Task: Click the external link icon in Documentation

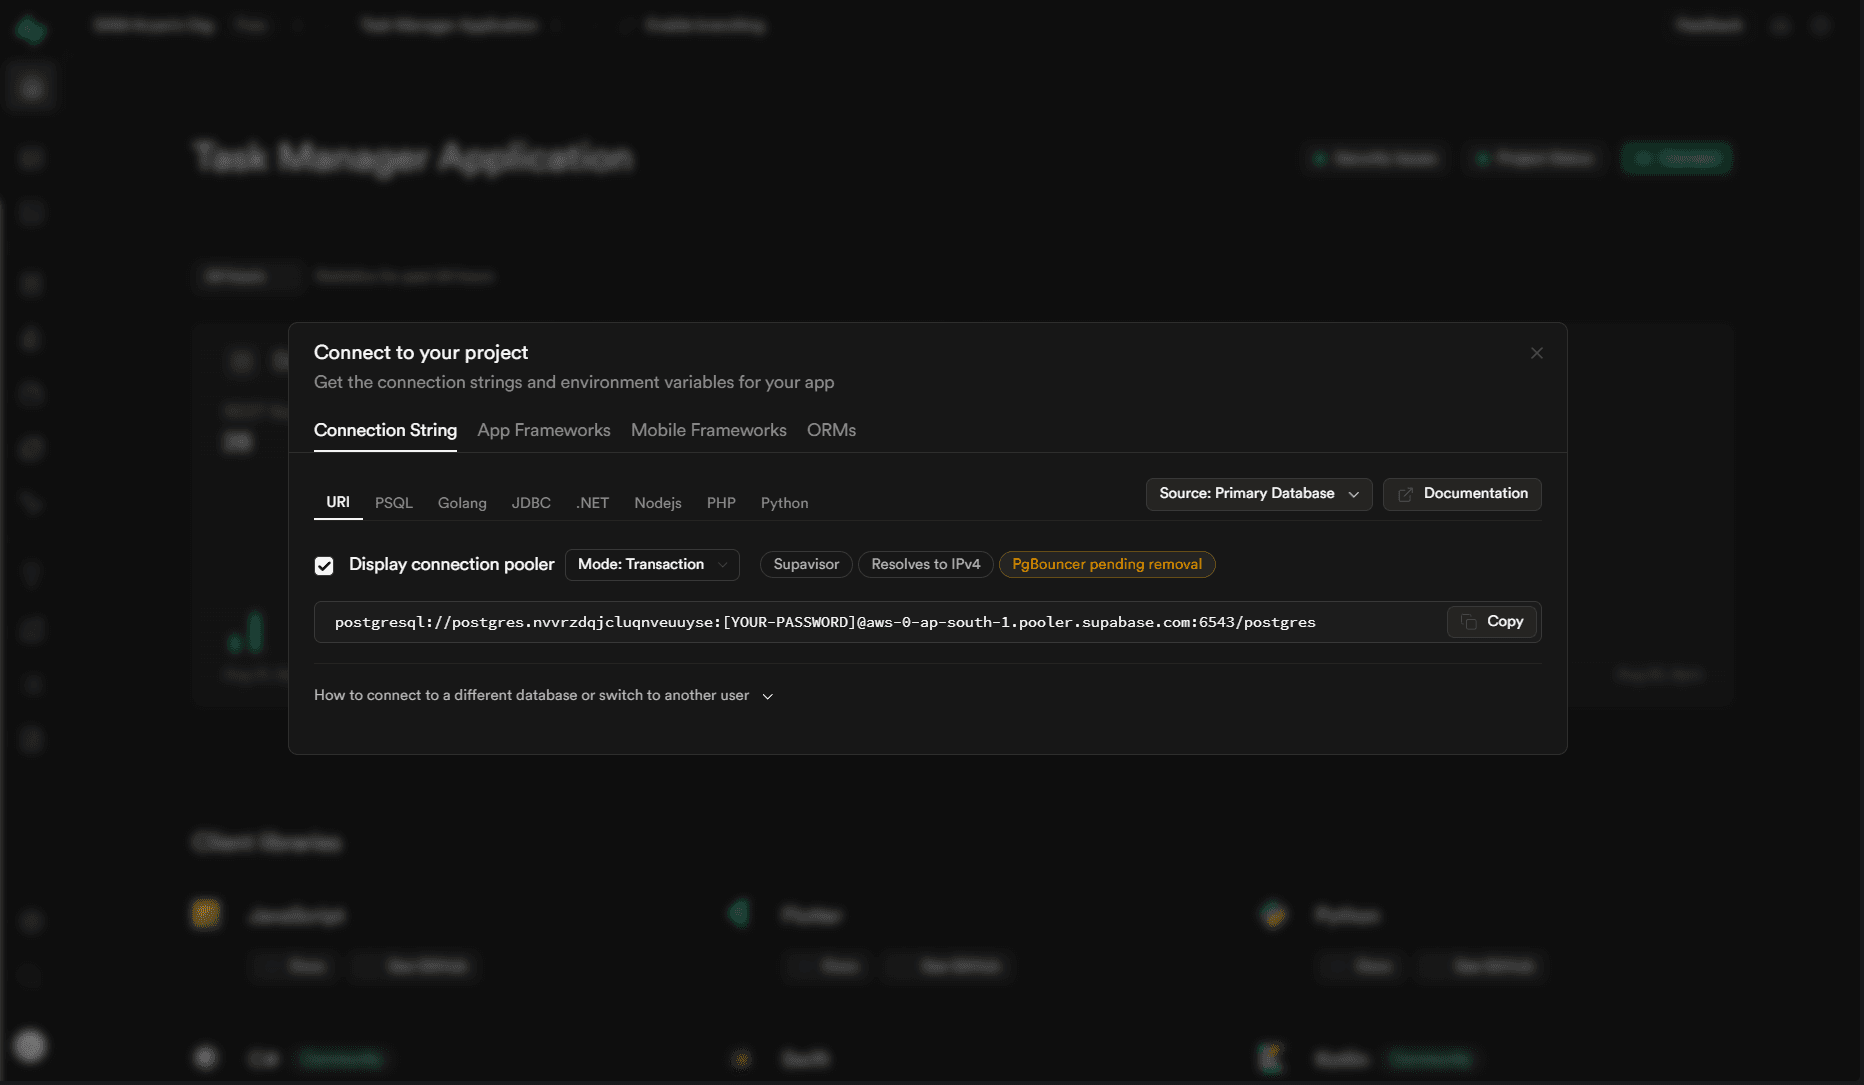Action: (x=1405, y=494)
